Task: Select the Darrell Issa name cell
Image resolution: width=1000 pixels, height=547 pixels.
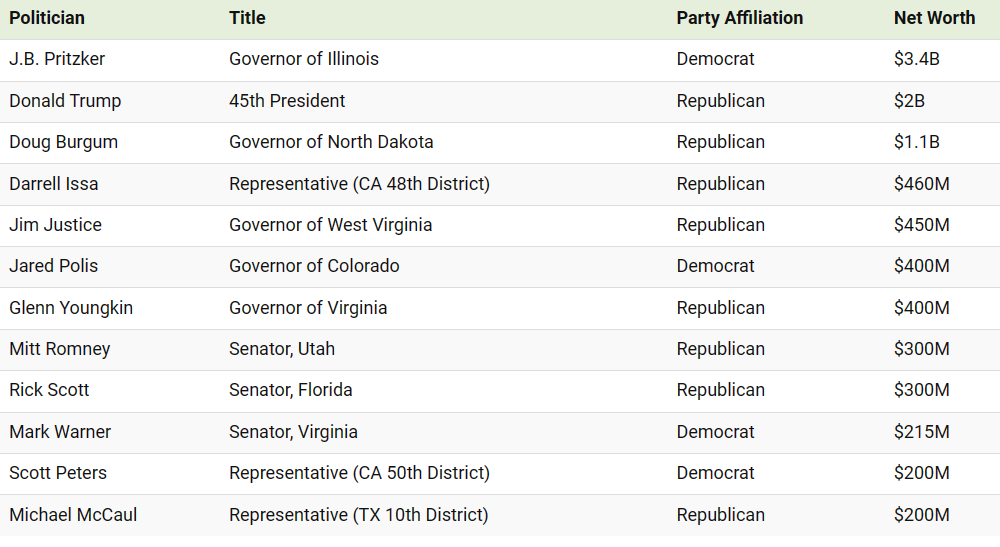Action: (54, 184)
